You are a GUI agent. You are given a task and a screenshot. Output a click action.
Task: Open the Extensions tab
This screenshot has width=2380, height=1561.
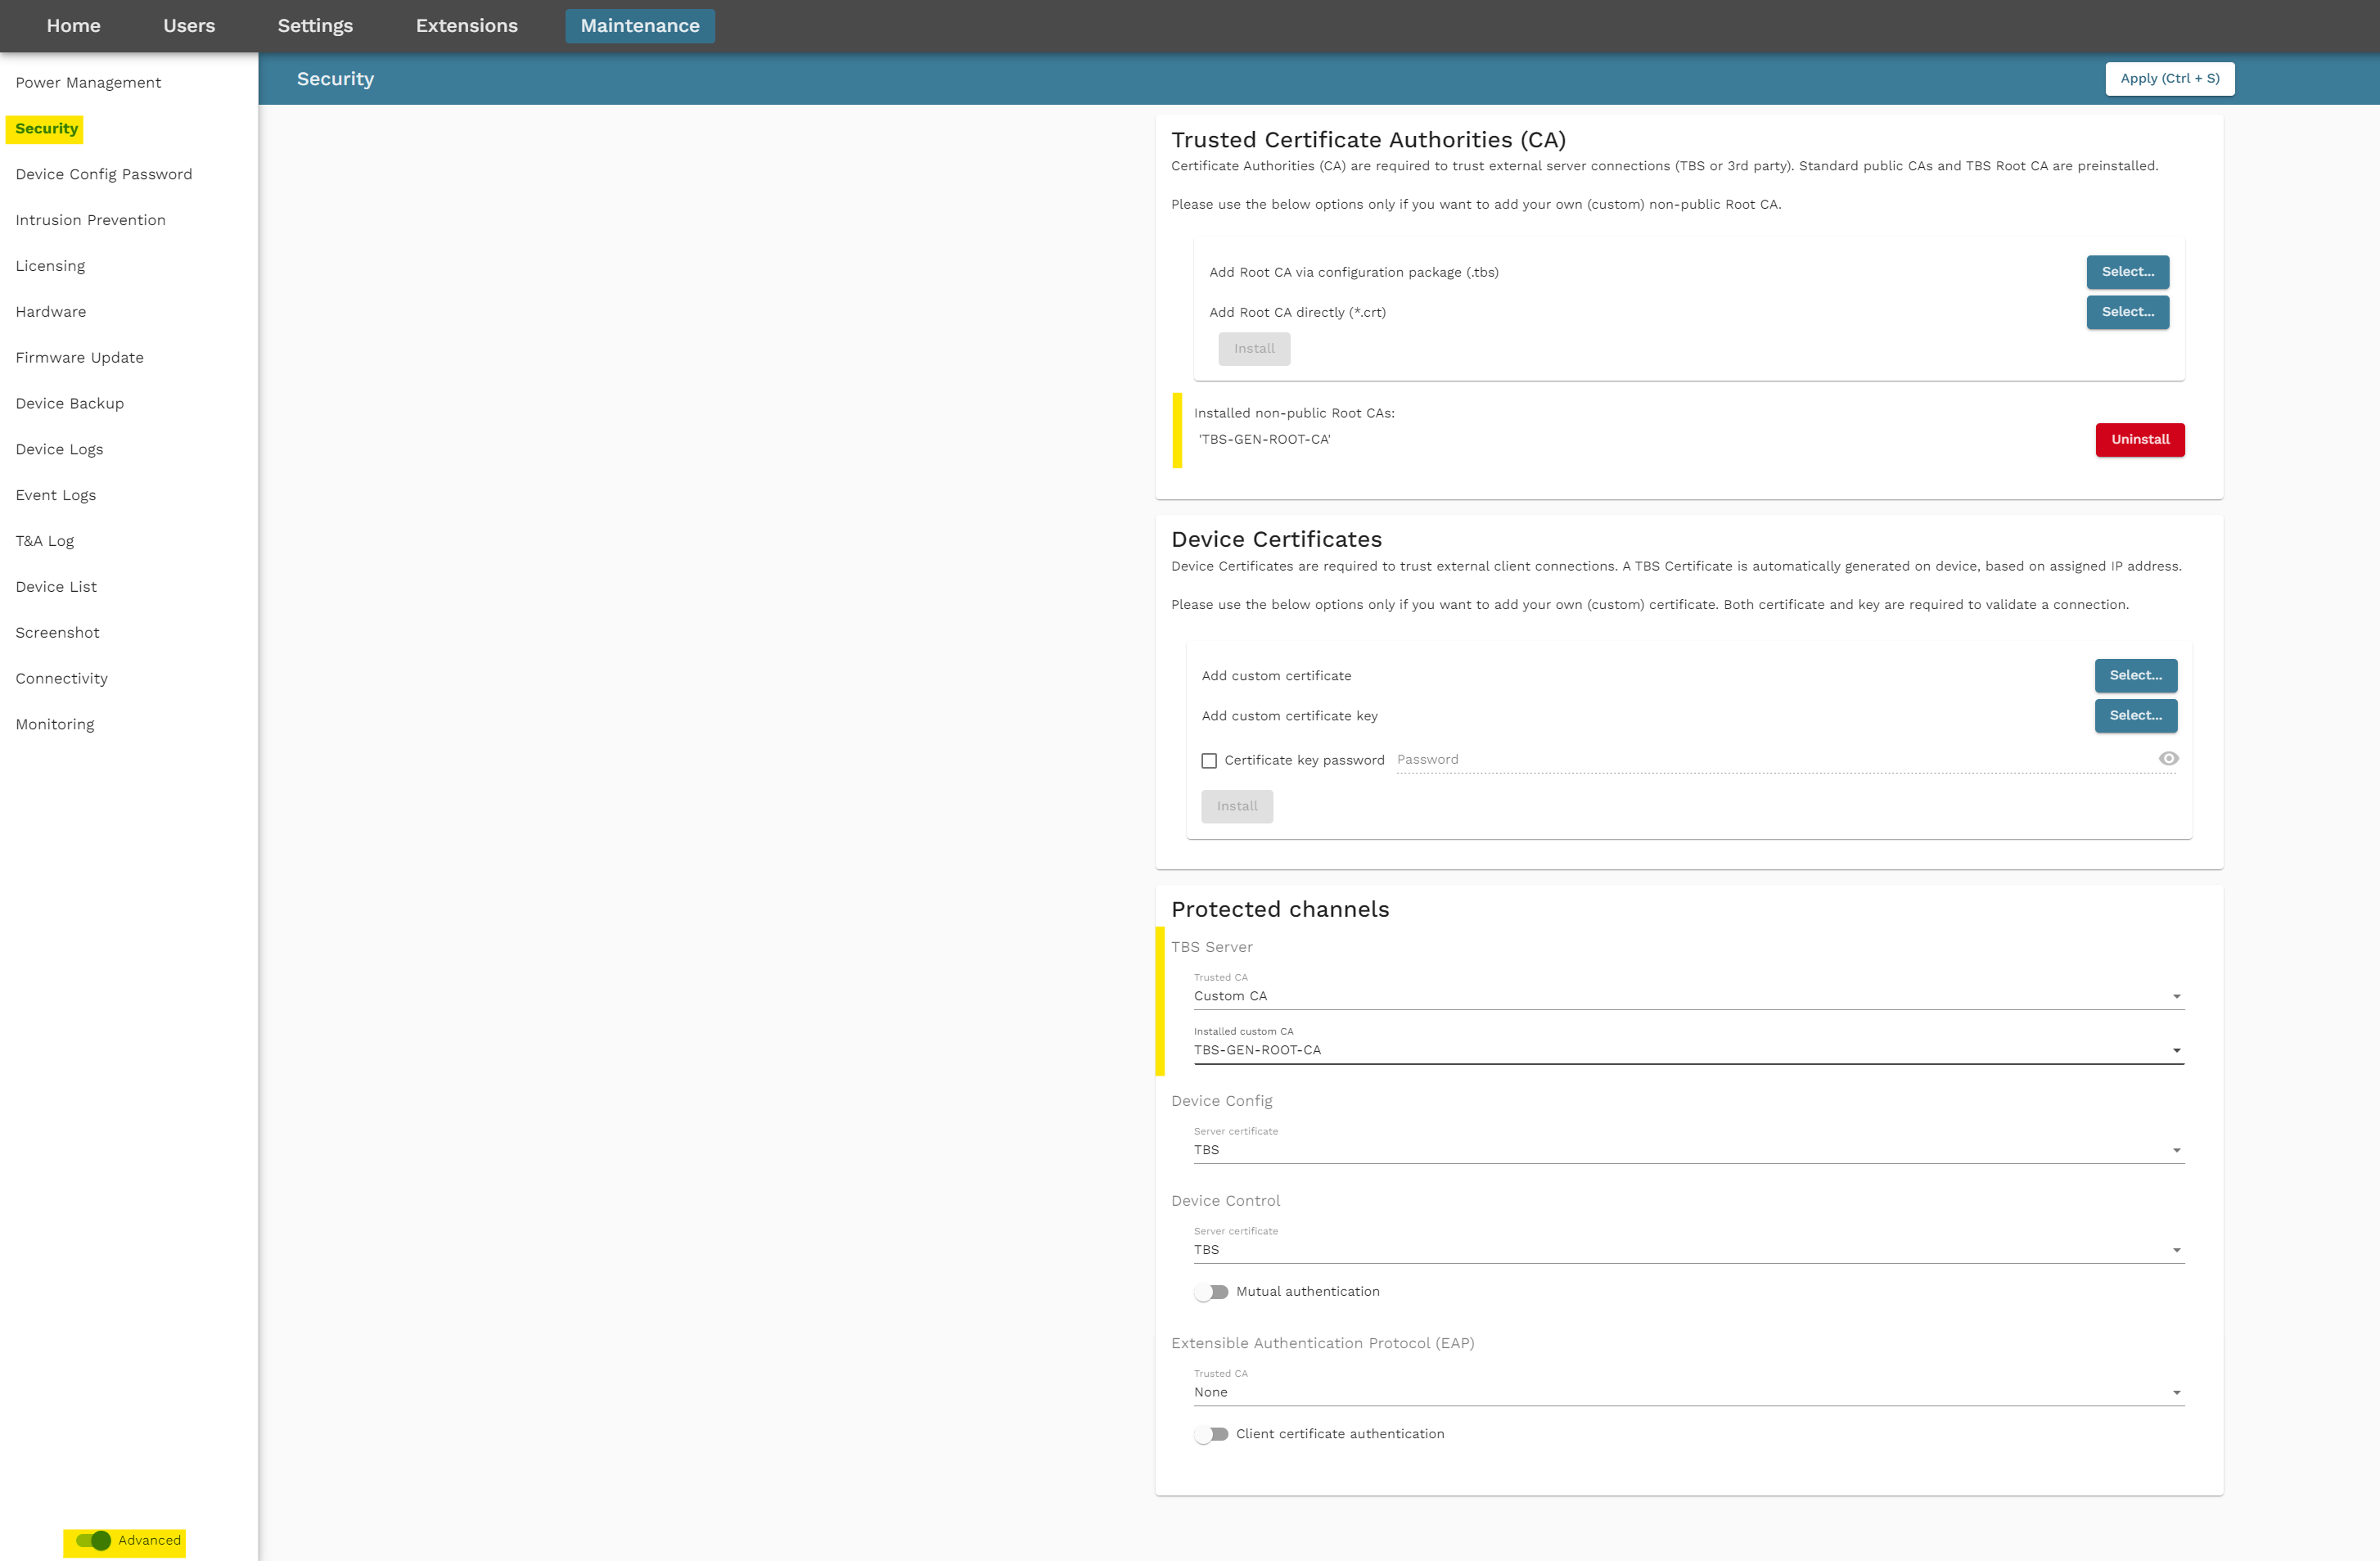pos(467,26)
